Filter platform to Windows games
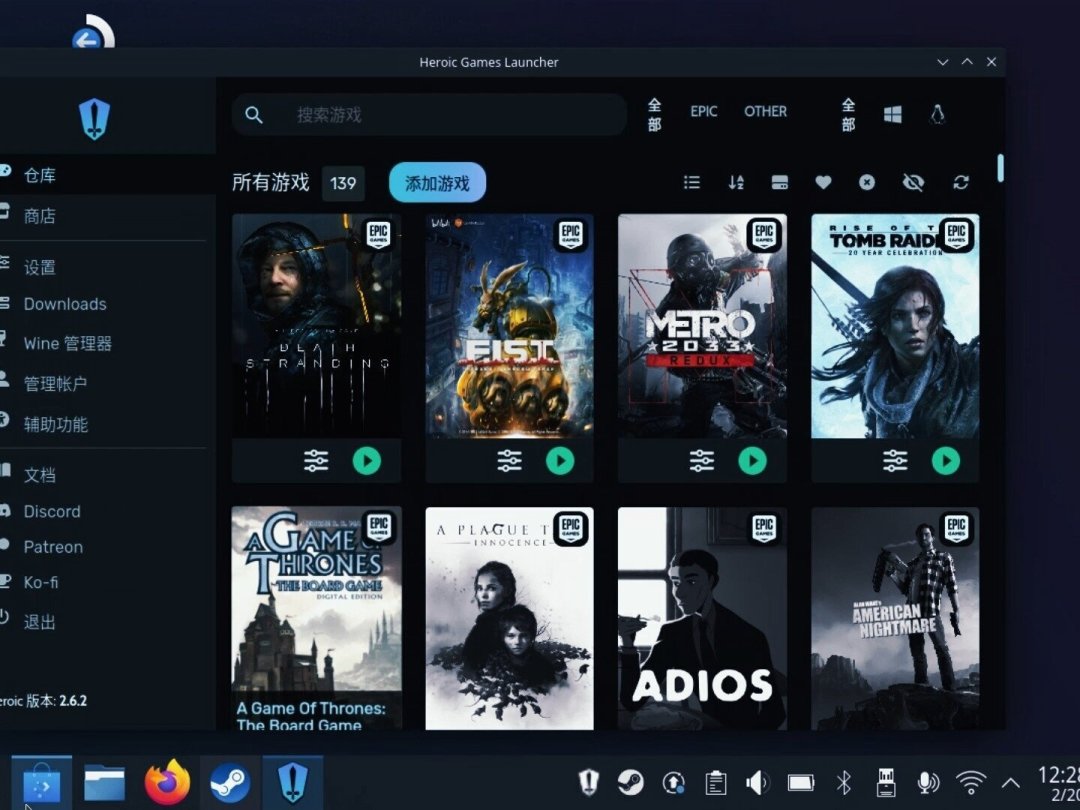Image resolution: width=1080 pixels, height=810 pixels. [893, 114]
